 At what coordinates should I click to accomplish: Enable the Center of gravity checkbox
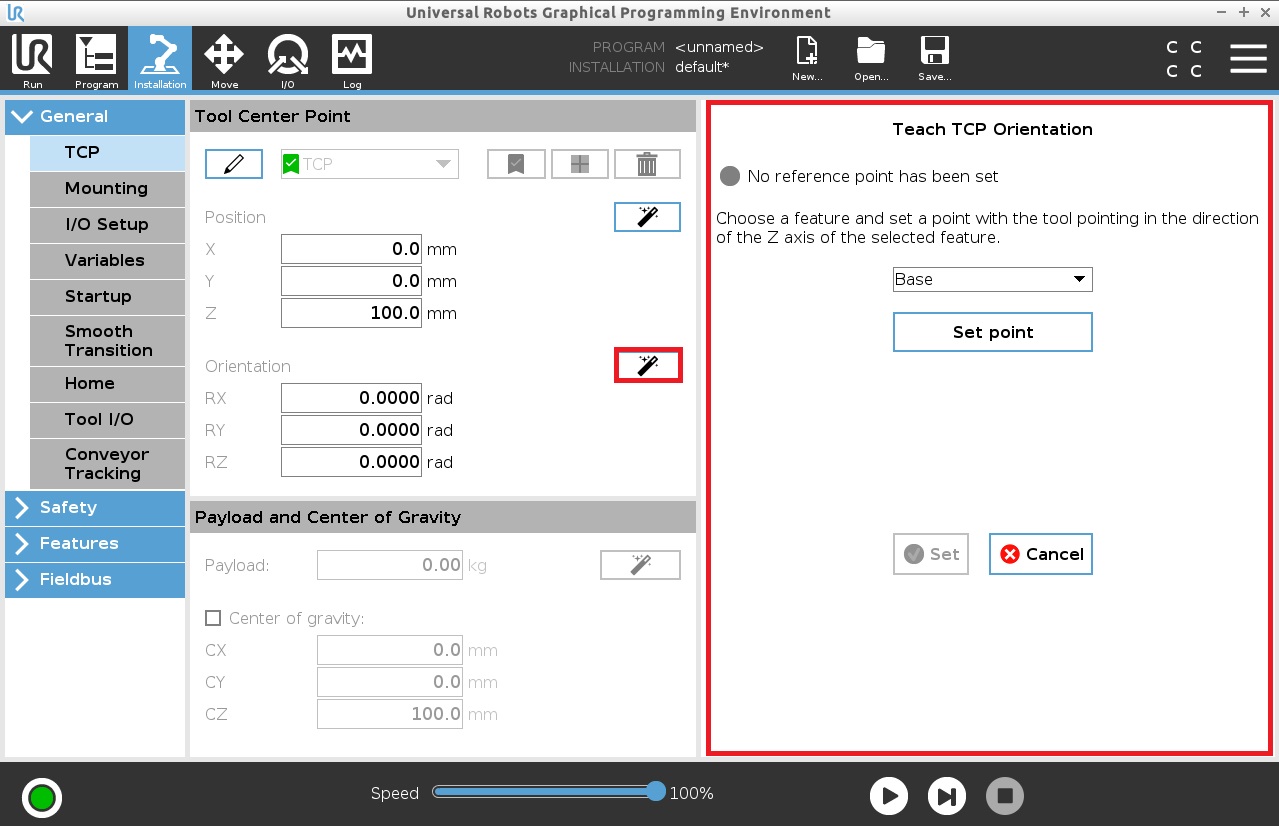pyautogui.click(x=212, y=618)
